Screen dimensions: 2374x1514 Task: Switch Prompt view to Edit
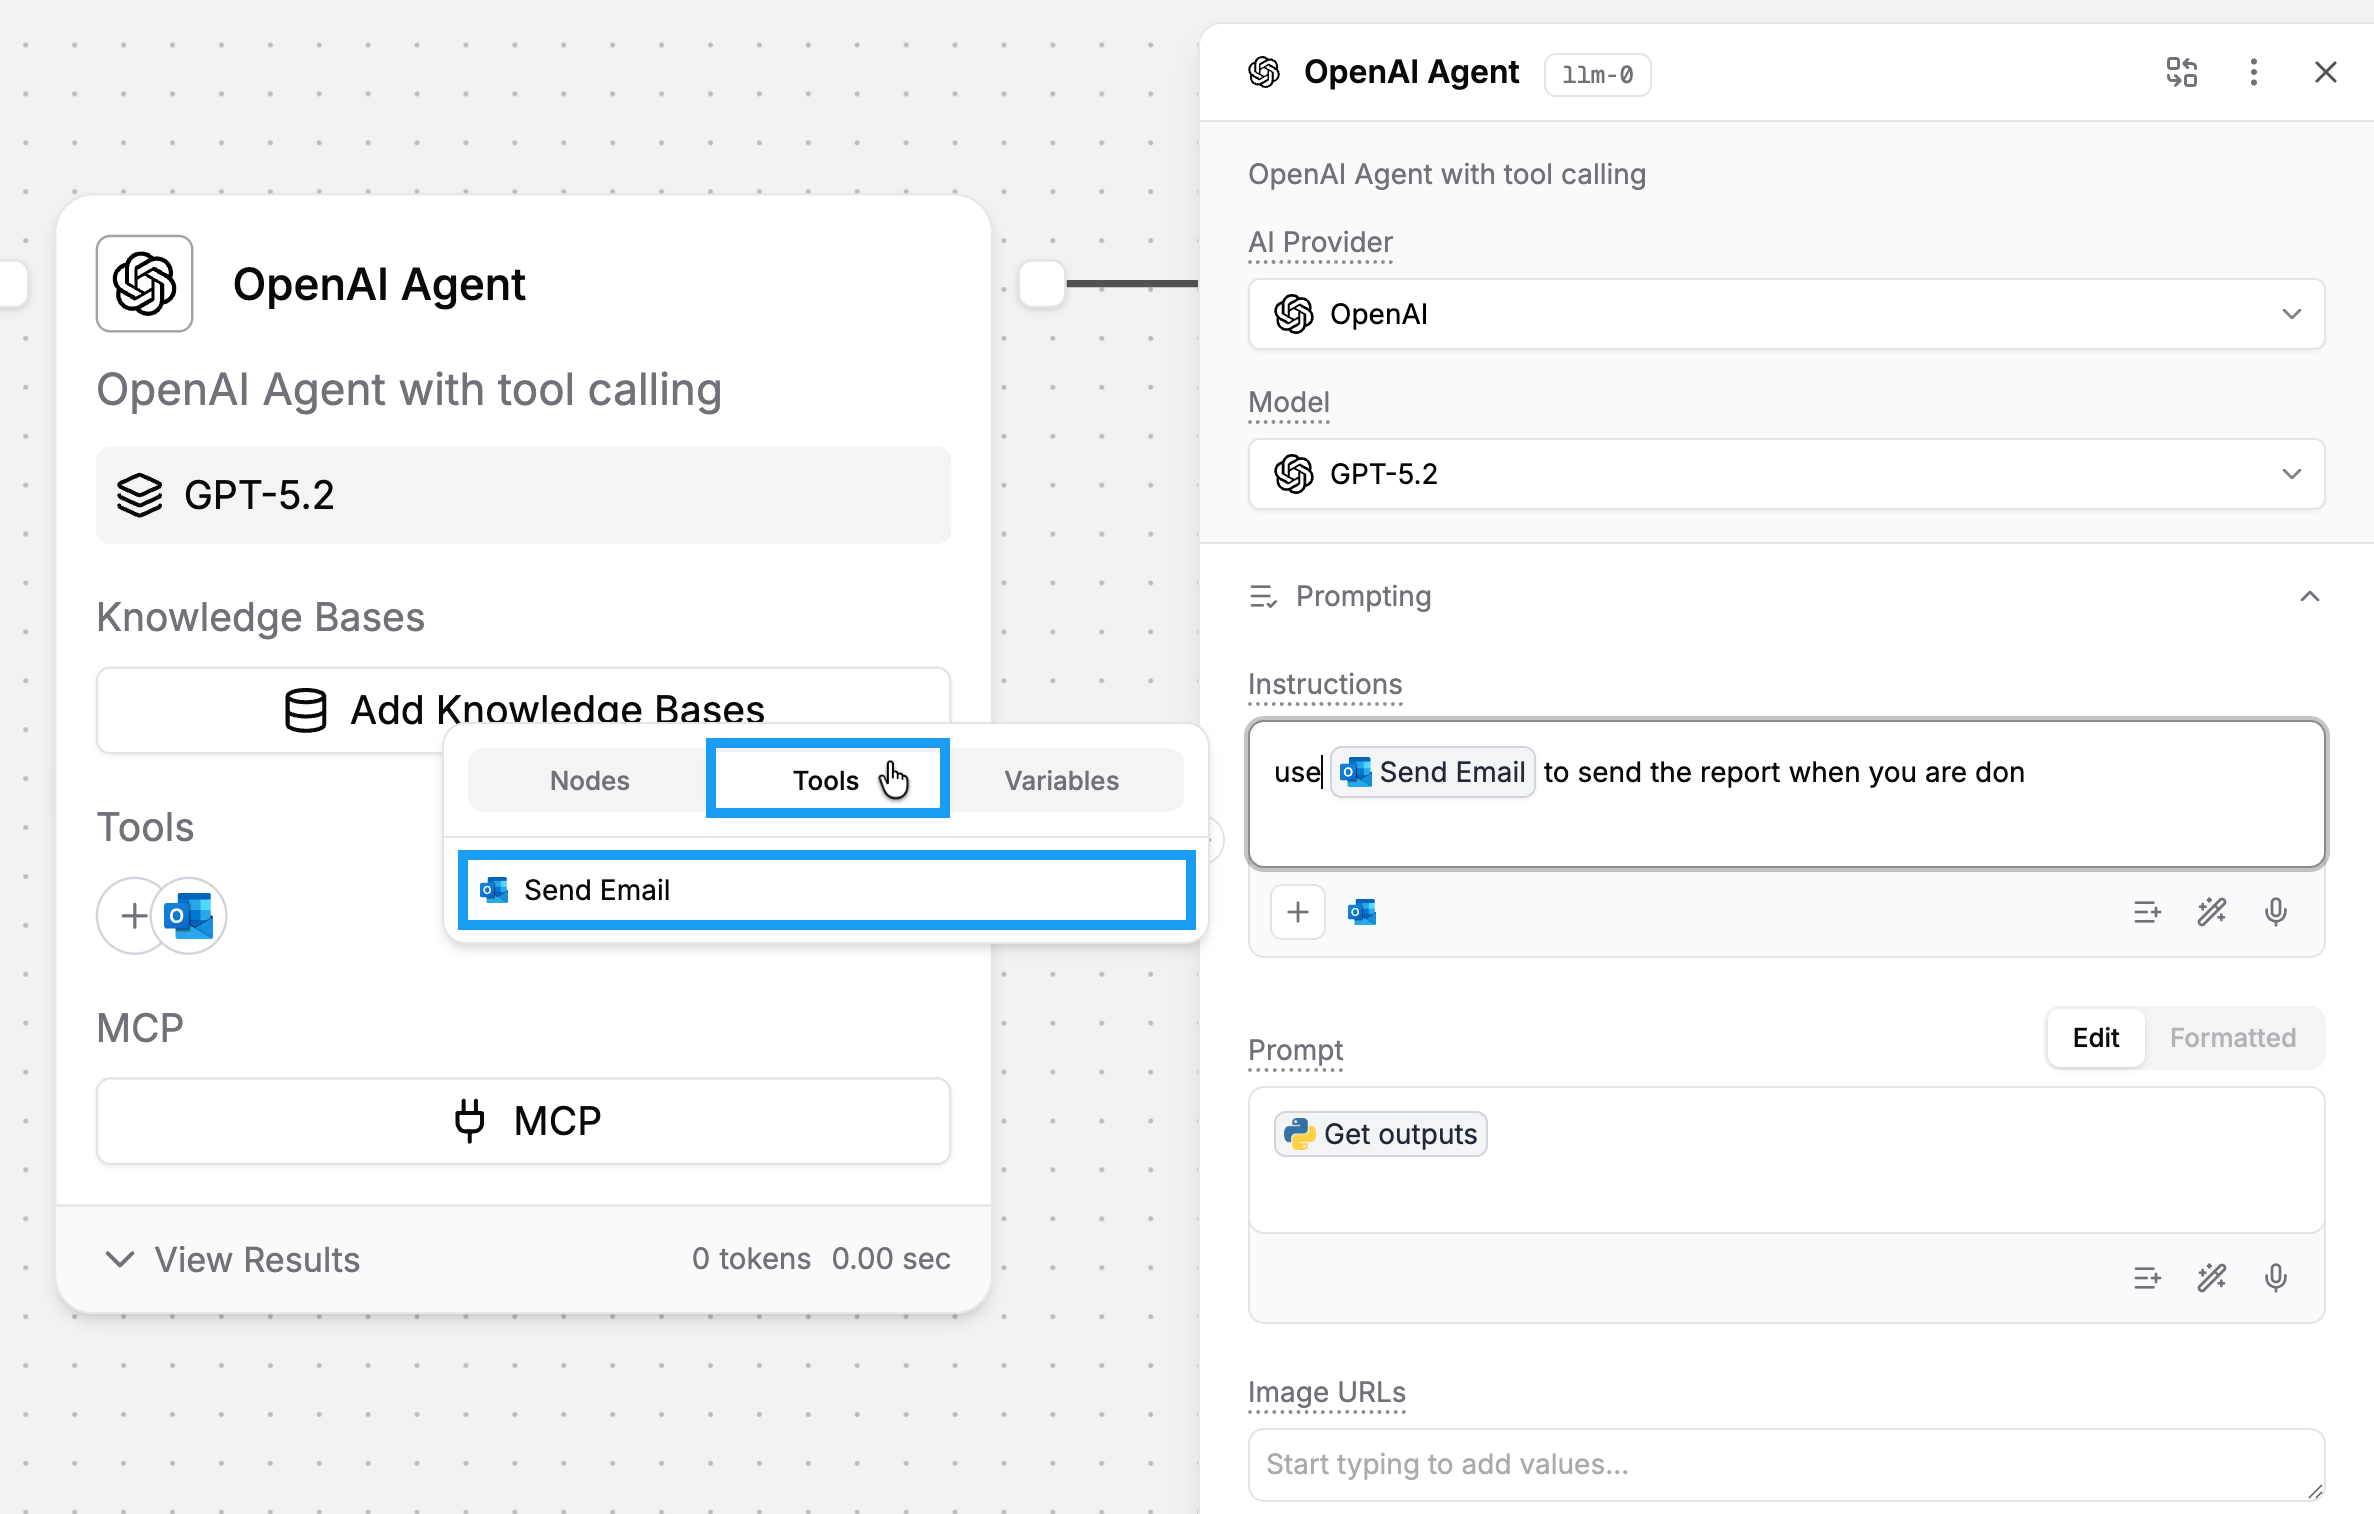tap(2095, 1038)
